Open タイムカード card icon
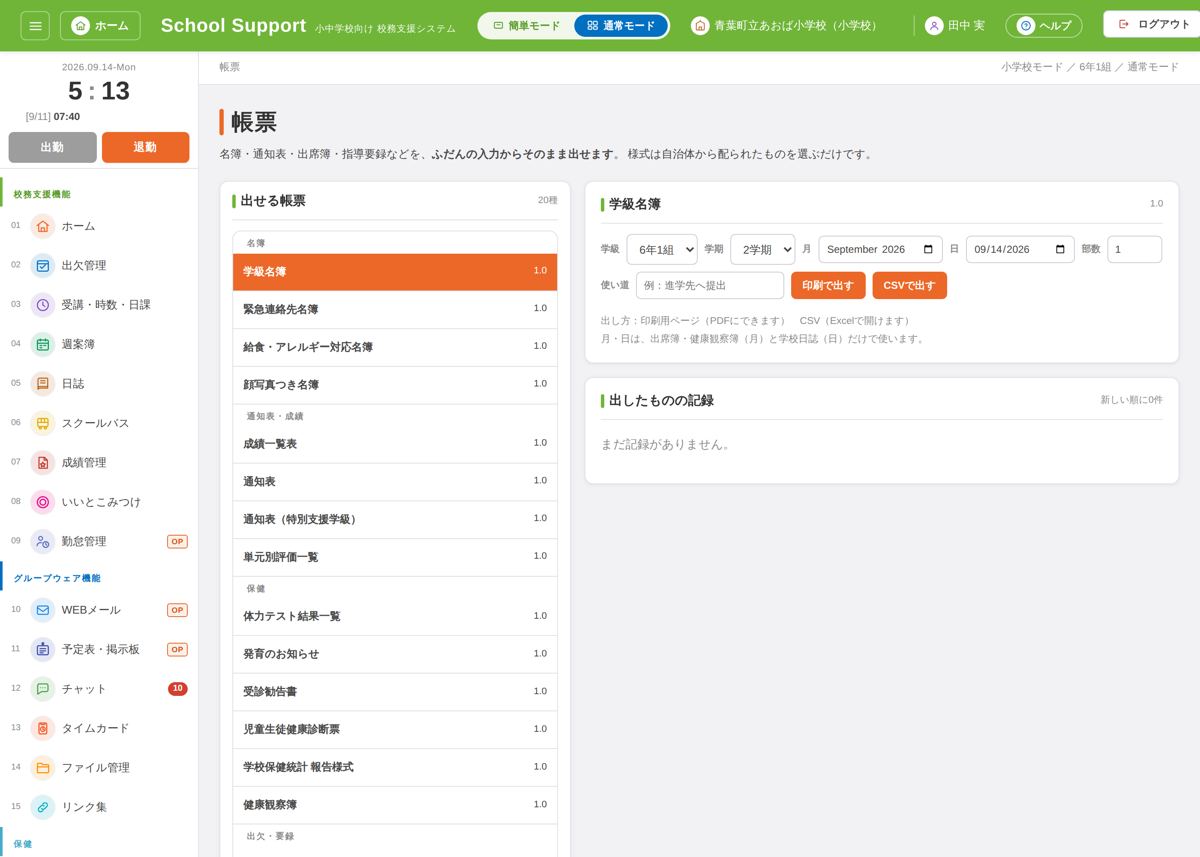 42,728
